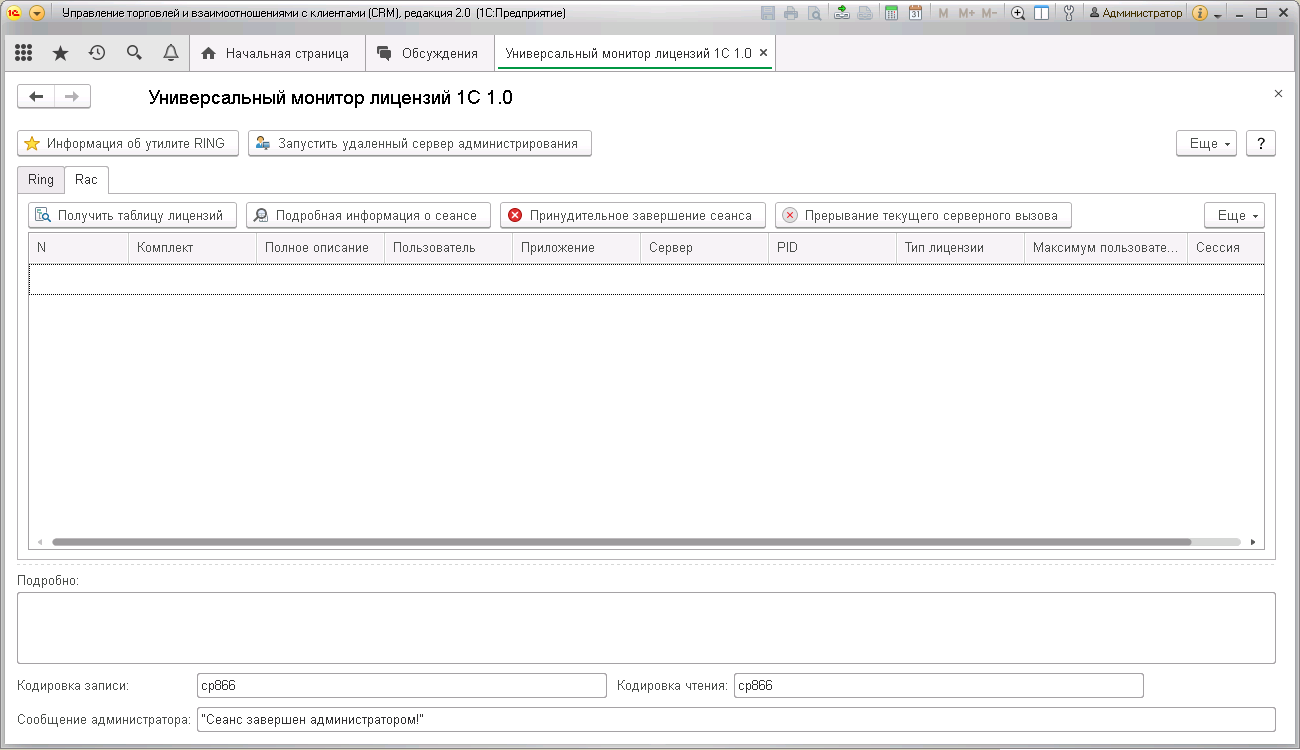Click the Комплект column header

click(192, 247)
